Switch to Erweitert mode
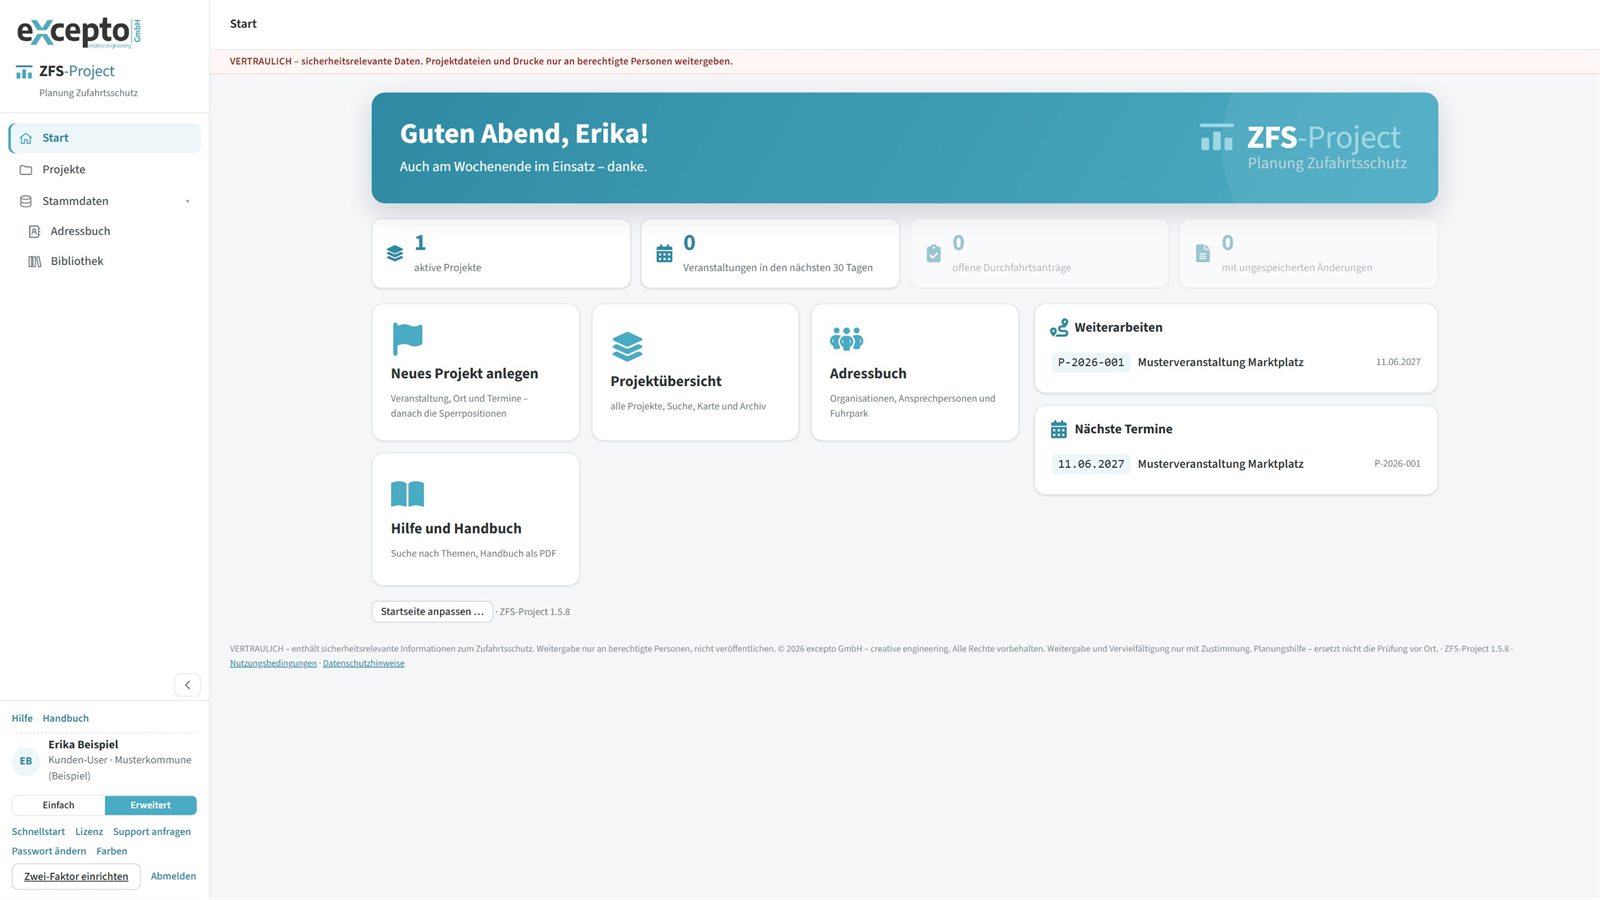 (x=150, y=805)
